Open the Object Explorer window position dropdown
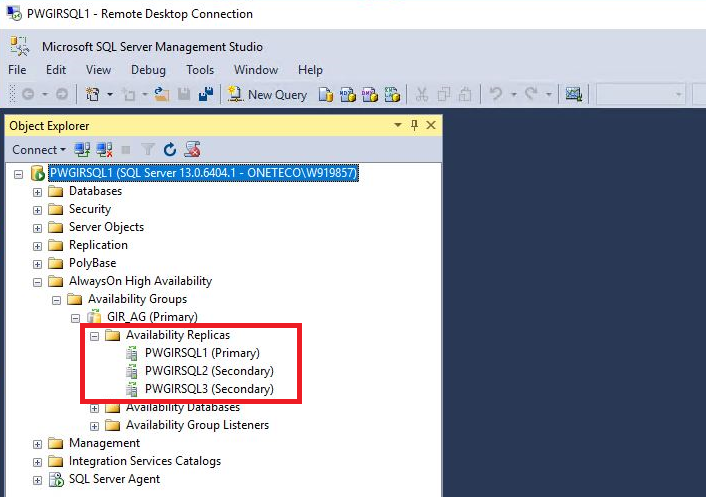 [x=398, y=125]
